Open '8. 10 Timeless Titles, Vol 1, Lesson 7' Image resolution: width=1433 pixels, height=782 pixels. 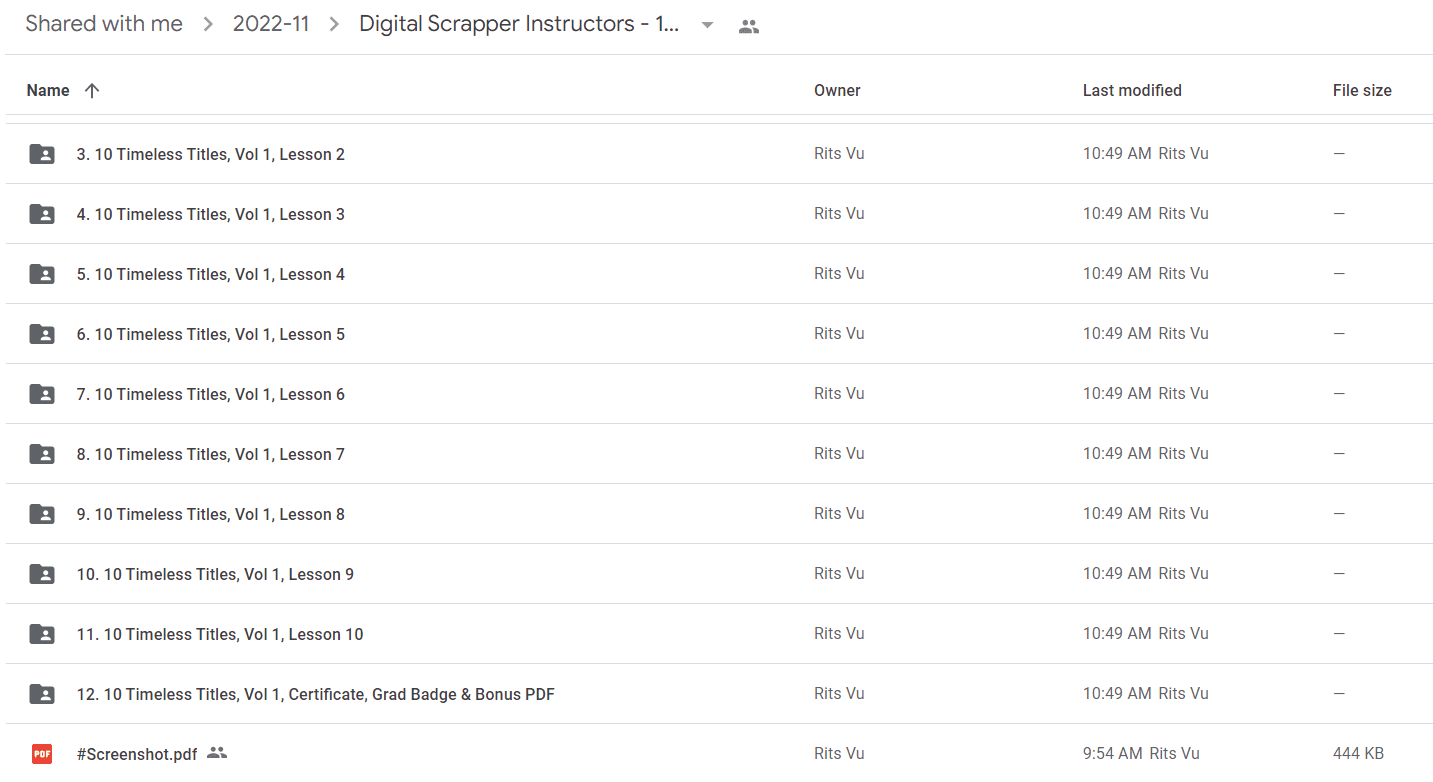click(211, 454)
